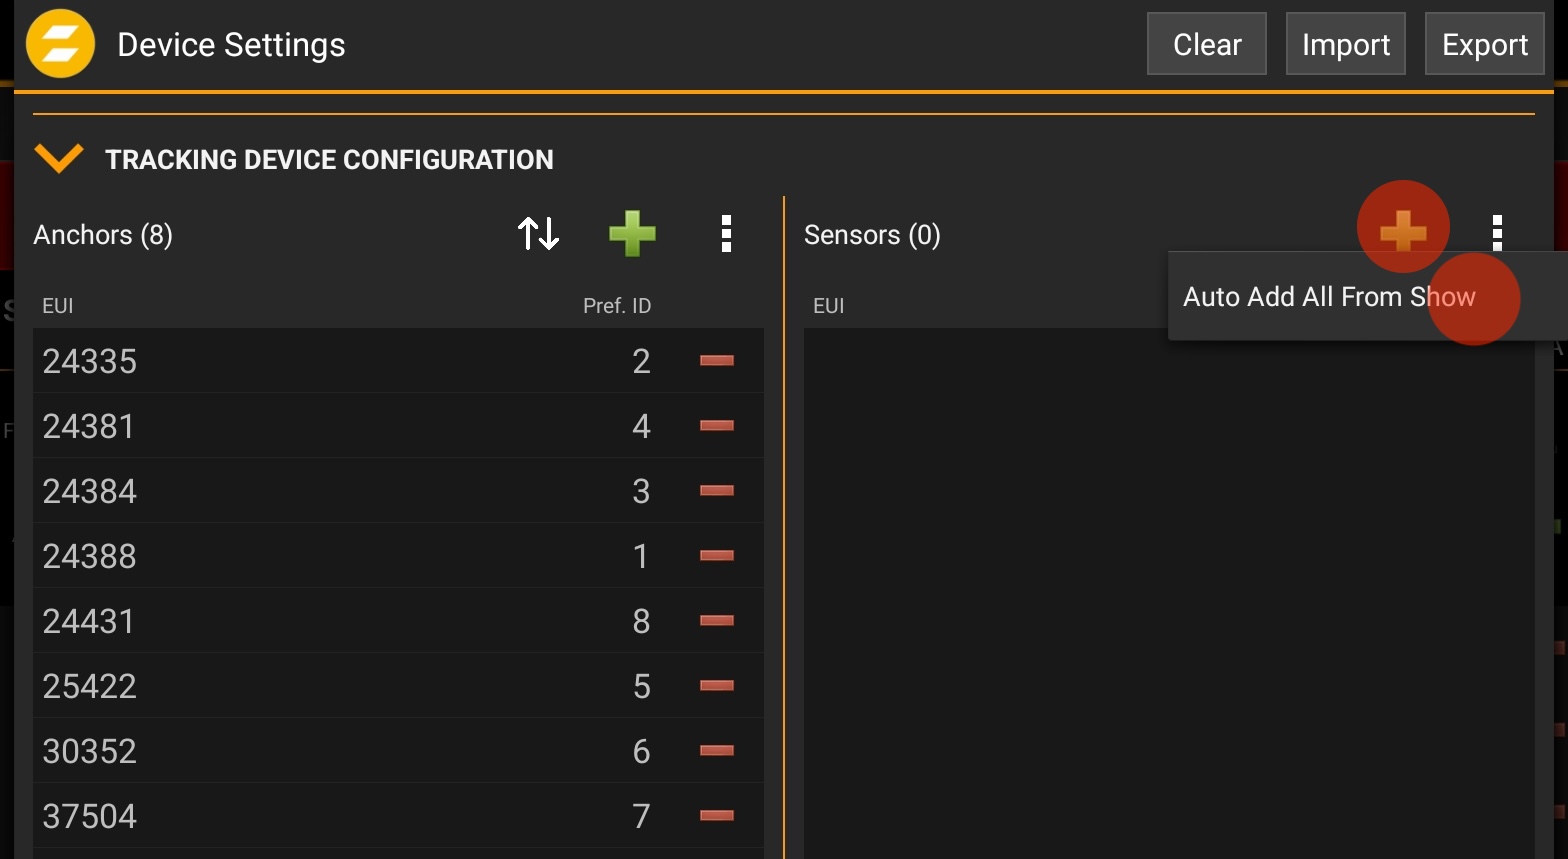Click the Pref. ID column header
Image resolution: width=1568 pixels, height=859 pixels.
[x=616, y=306]
